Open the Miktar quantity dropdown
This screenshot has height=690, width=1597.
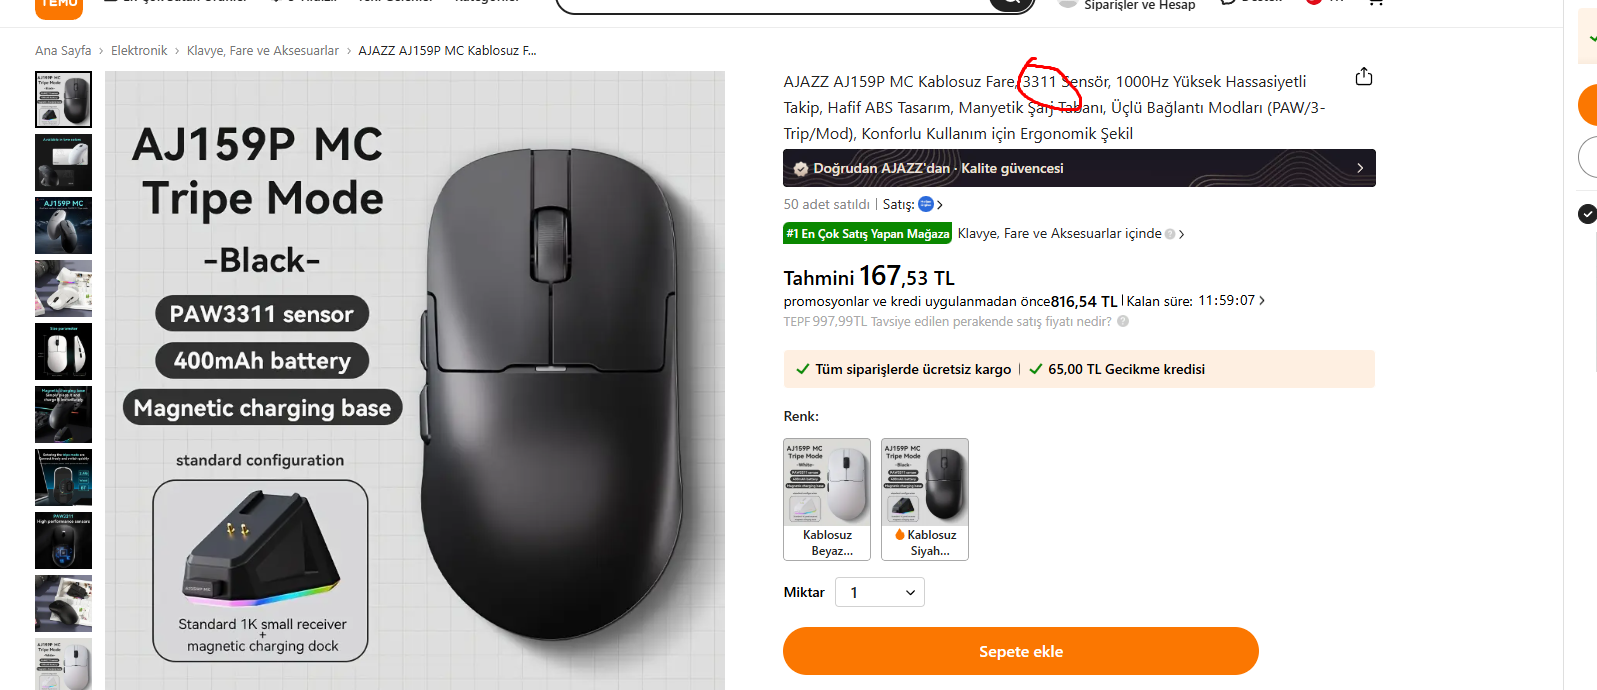coord(880,593)
